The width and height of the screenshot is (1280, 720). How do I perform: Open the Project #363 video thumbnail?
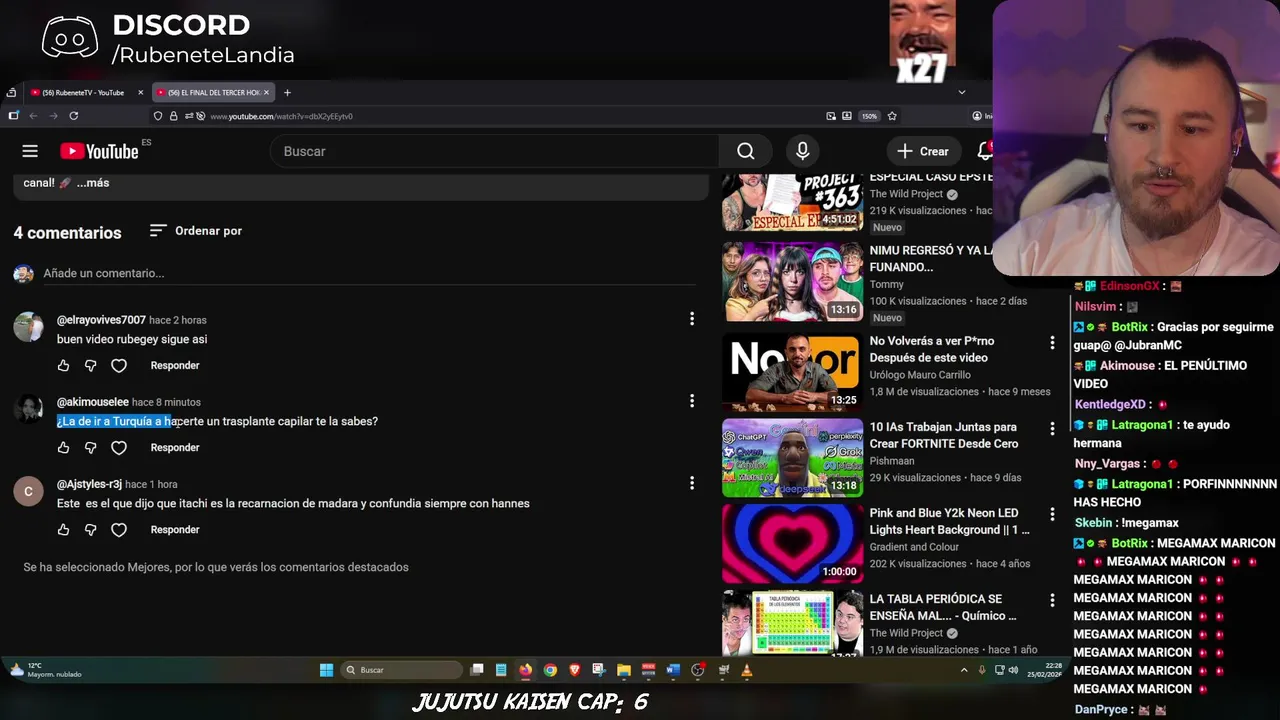coord(792,203)
